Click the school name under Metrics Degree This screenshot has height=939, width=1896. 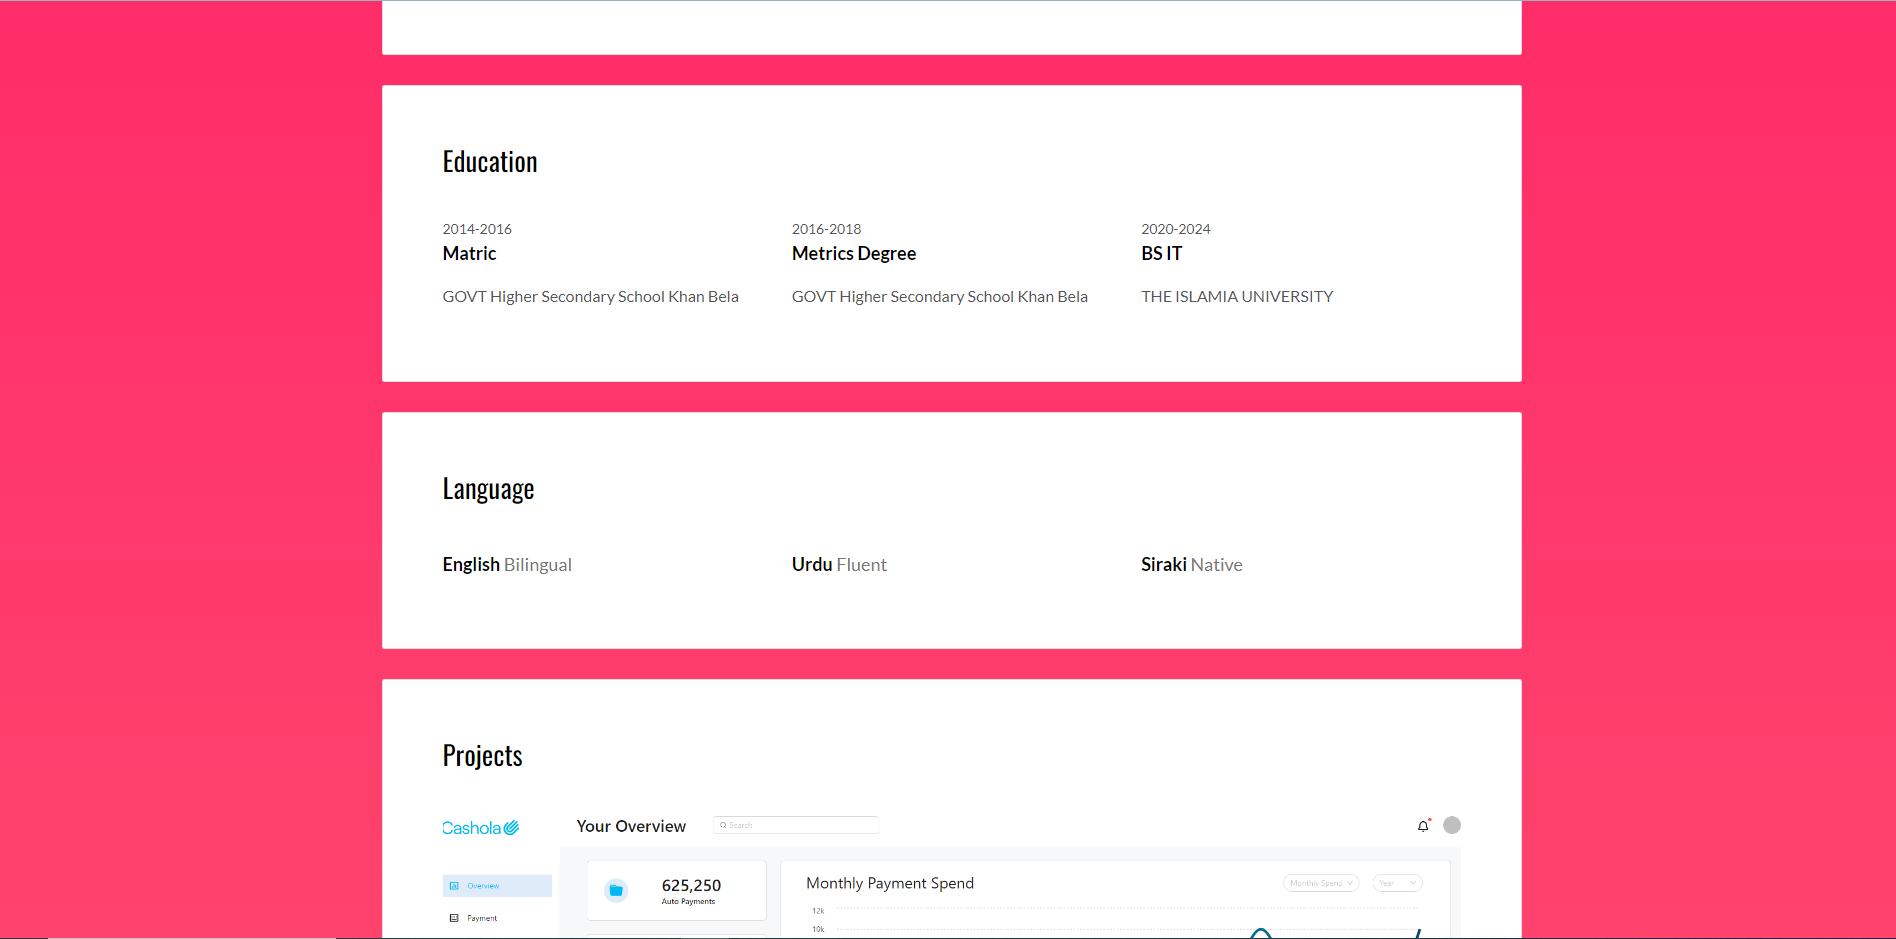coord(939,297)
